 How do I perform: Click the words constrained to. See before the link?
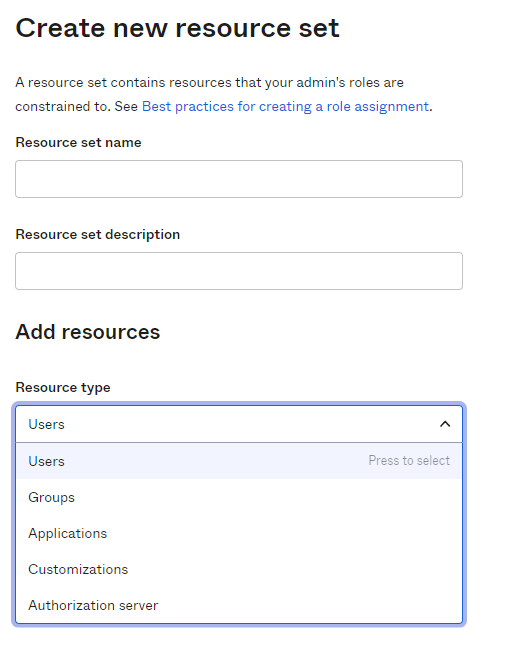(x=77, y=106)
